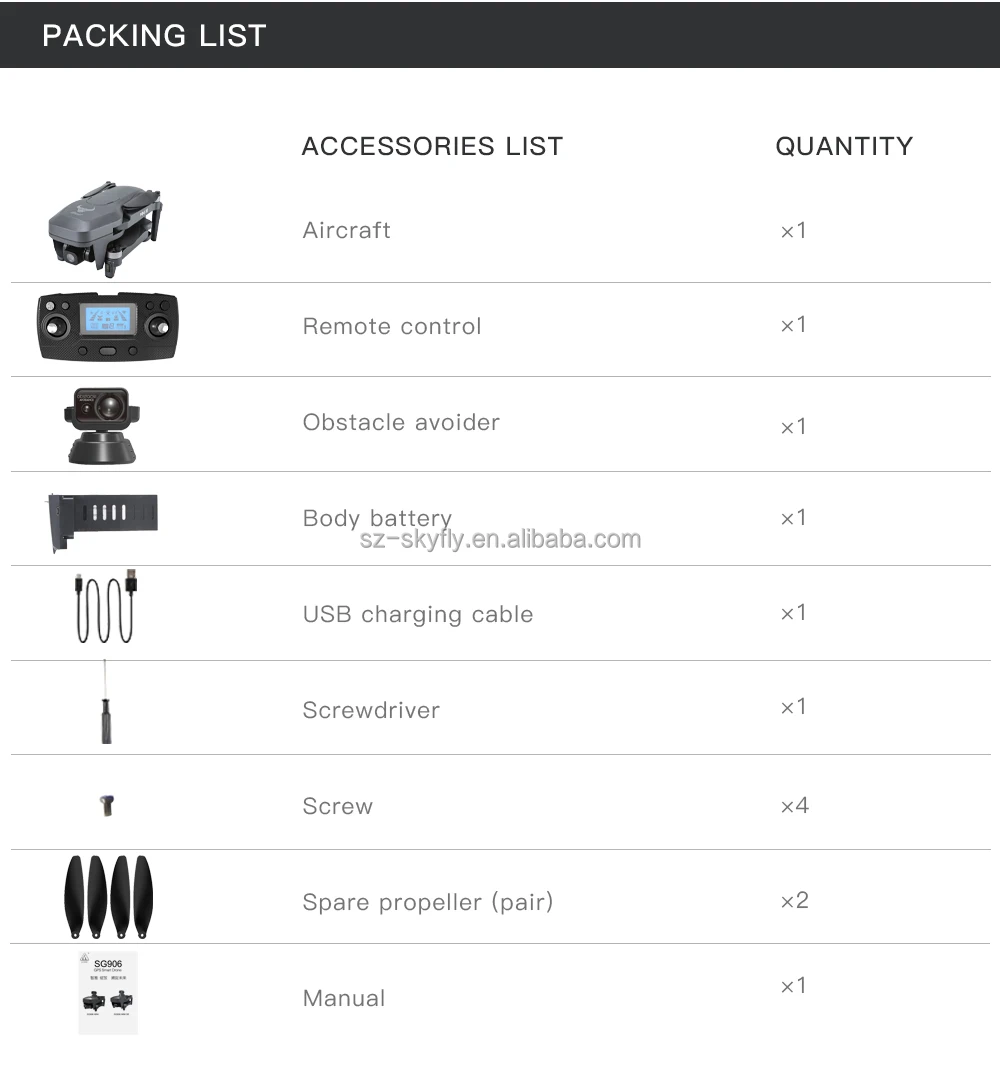Click the PACKING LIST header title

pos(154,36)
